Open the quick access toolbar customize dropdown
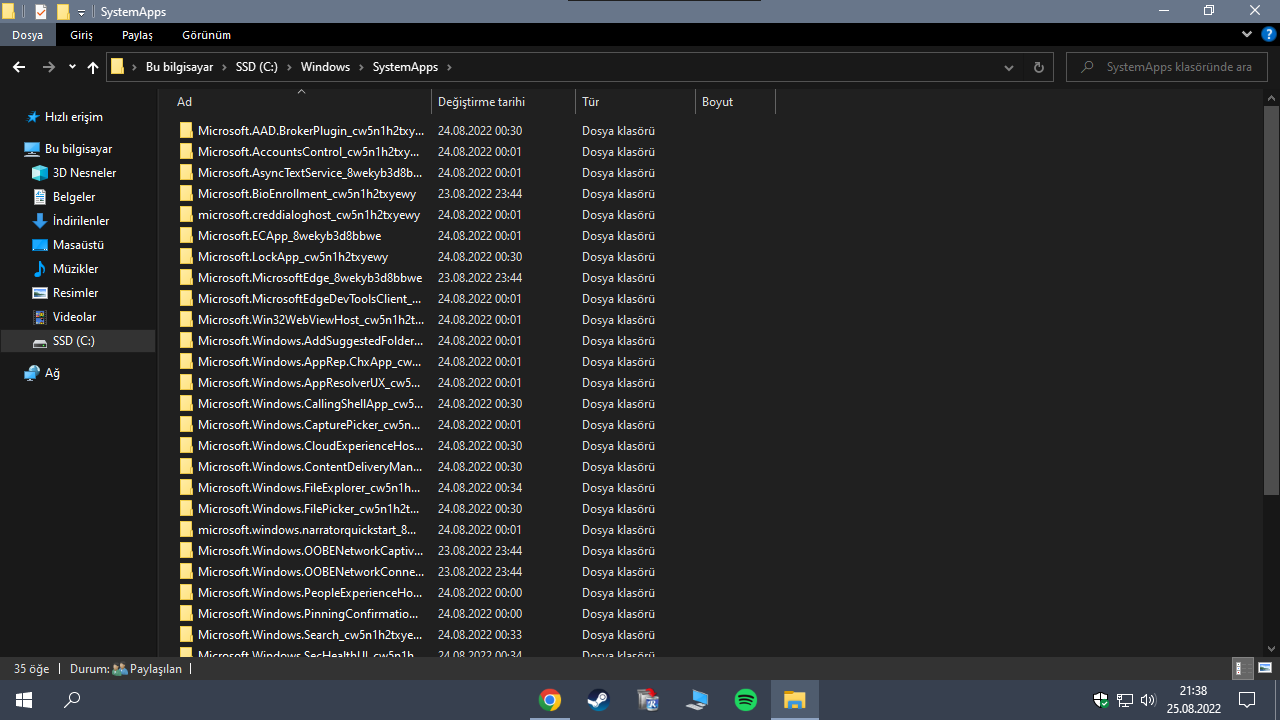1280x720 pixels. (x=82, y=12)
